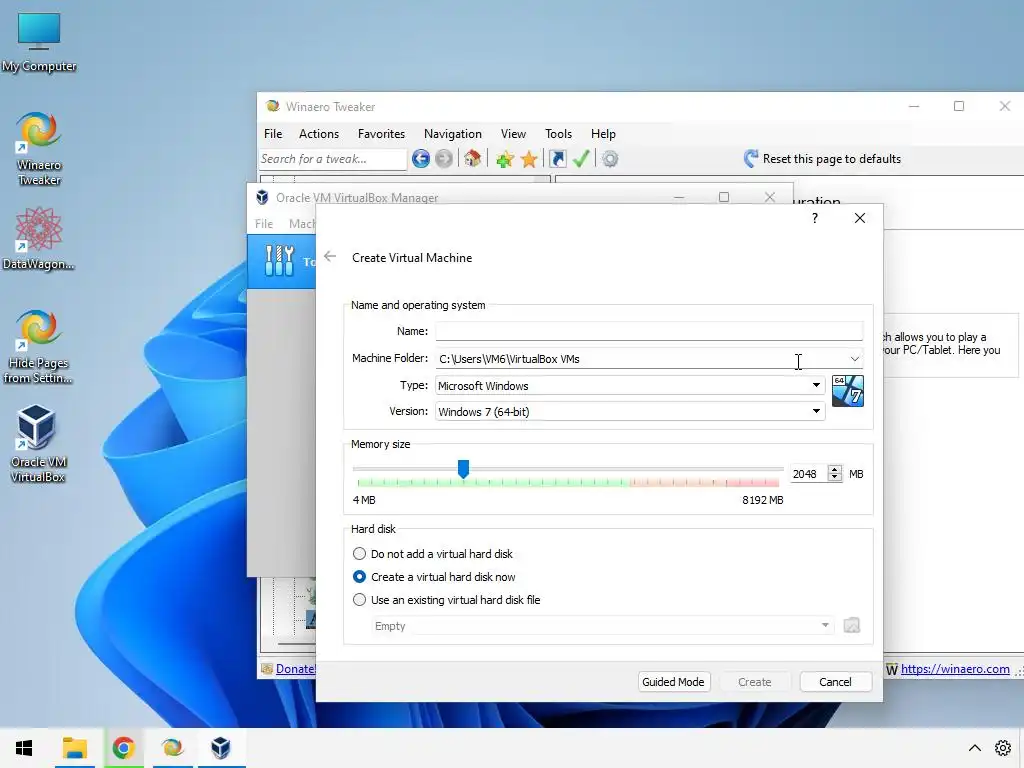This screenshot has height=768, width=1024.
Task: Open My Computer desktop icon
Action: pos(39,41)
